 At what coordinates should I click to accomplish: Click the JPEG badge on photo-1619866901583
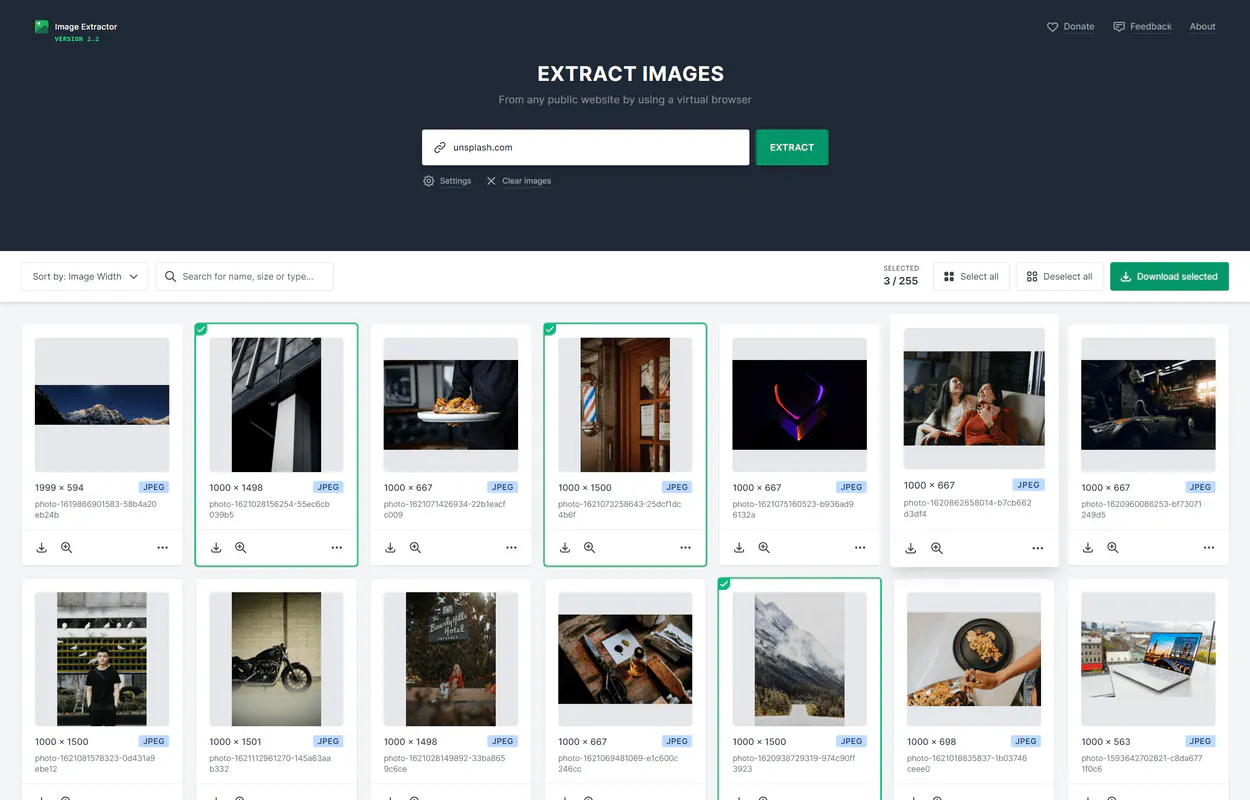click(x=154, y=487)
